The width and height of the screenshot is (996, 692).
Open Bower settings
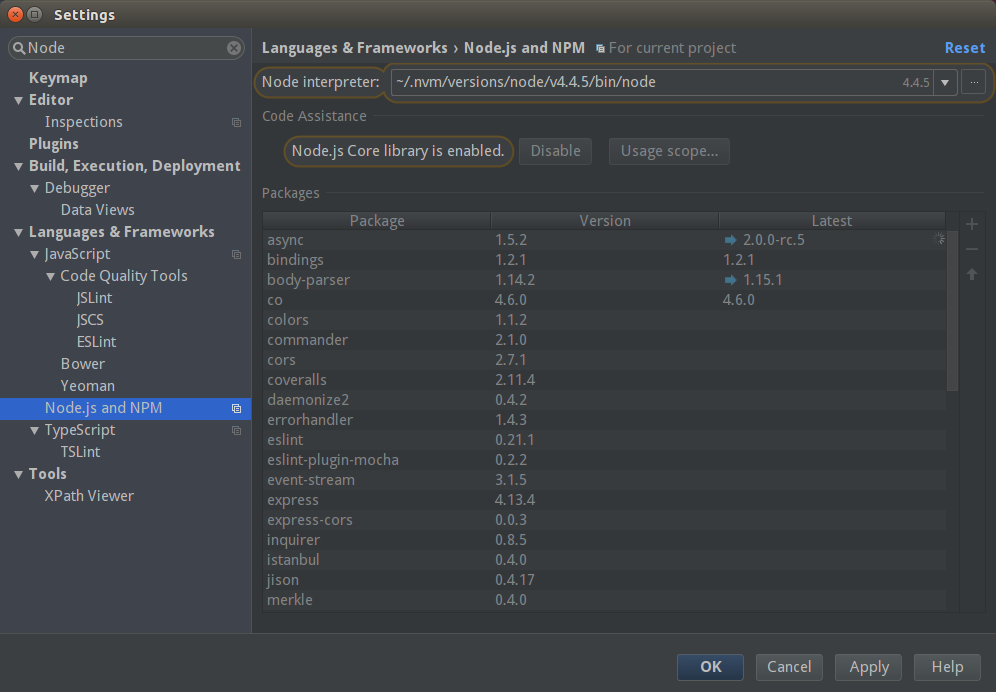click(83, 364)
